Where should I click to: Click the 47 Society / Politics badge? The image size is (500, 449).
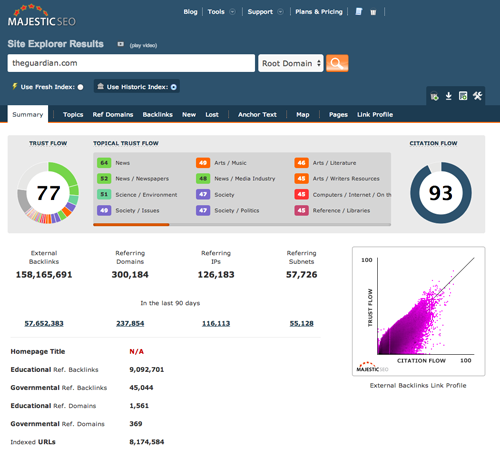click(203, 210)
